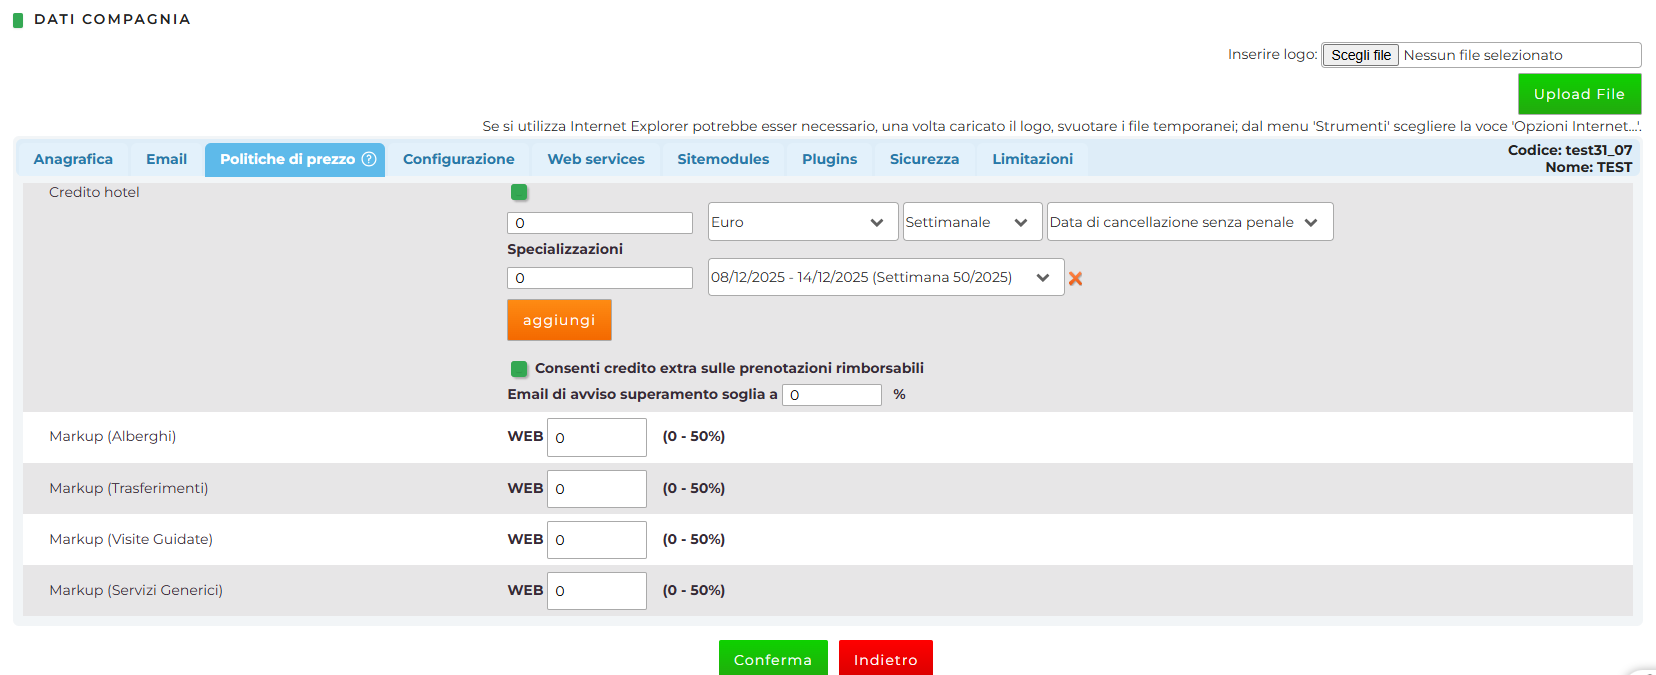Viewport: 1656px width, 675px height.
Task: Switch to the Anagrafica tab
Action: pyautogui.click(x=73, y=159)
